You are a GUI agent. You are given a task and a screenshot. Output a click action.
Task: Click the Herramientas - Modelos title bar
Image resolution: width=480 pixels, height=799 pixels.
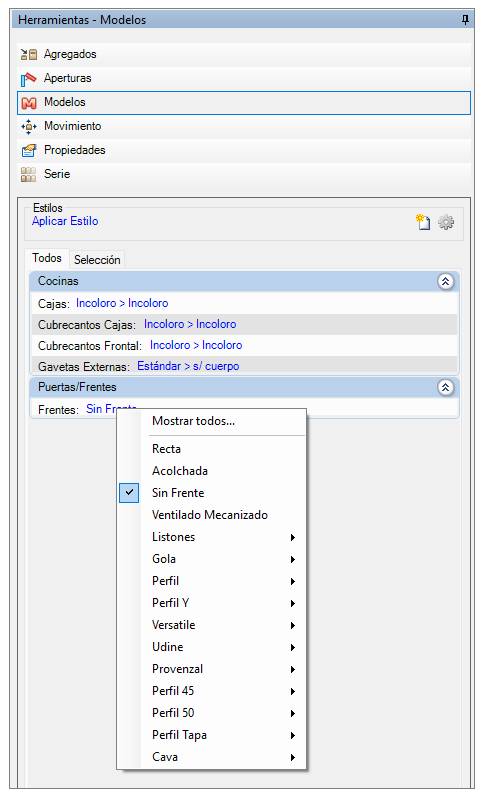click(243, 20)
